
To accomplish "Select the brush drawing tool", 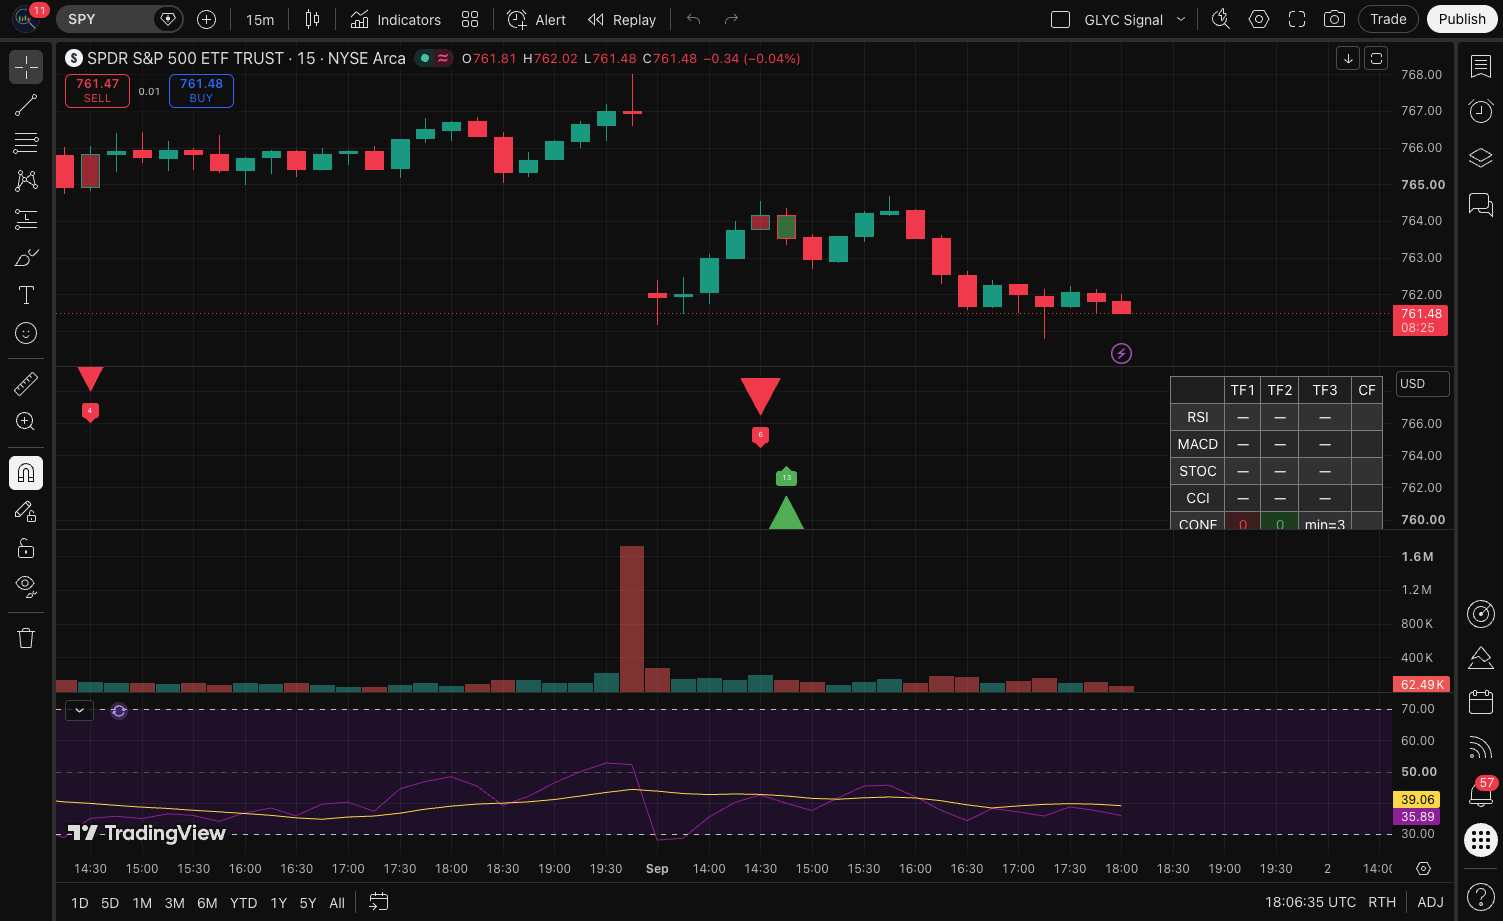I will click(x=26, y=257).
